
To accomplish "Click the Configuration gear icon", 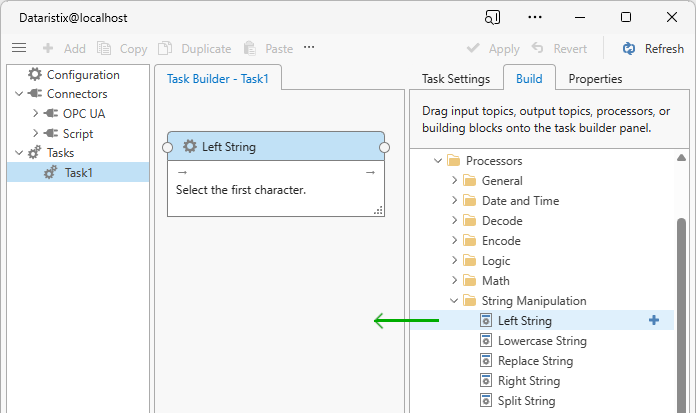I will 35,74.
